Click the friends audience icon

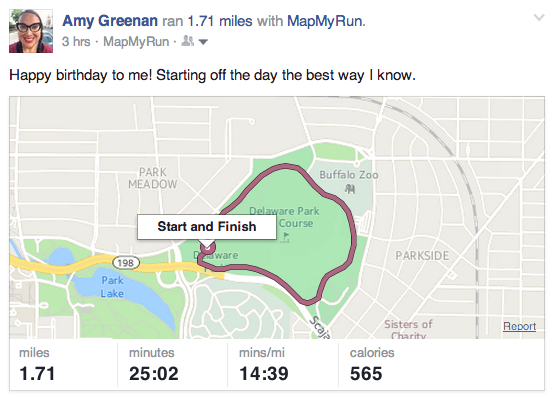pos(187,41)
